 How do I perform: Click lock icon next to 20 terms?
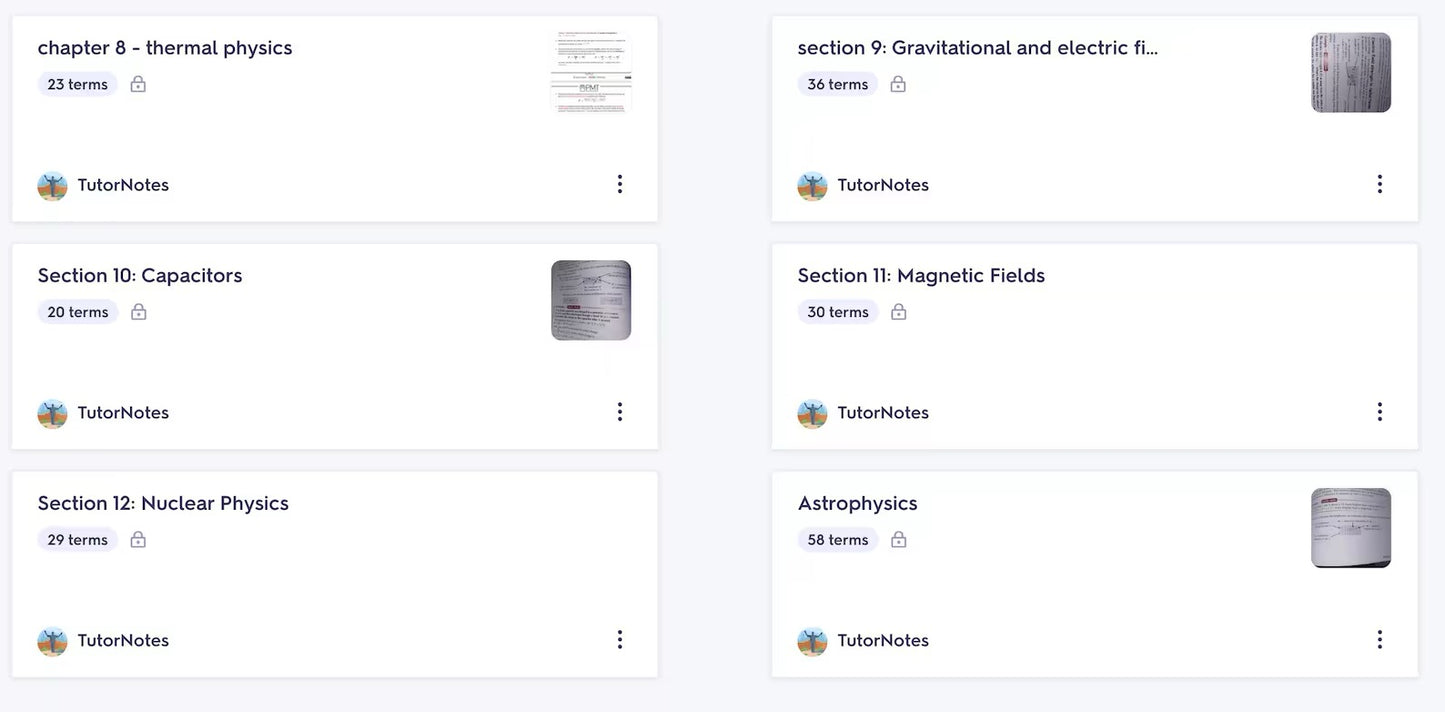138,312
